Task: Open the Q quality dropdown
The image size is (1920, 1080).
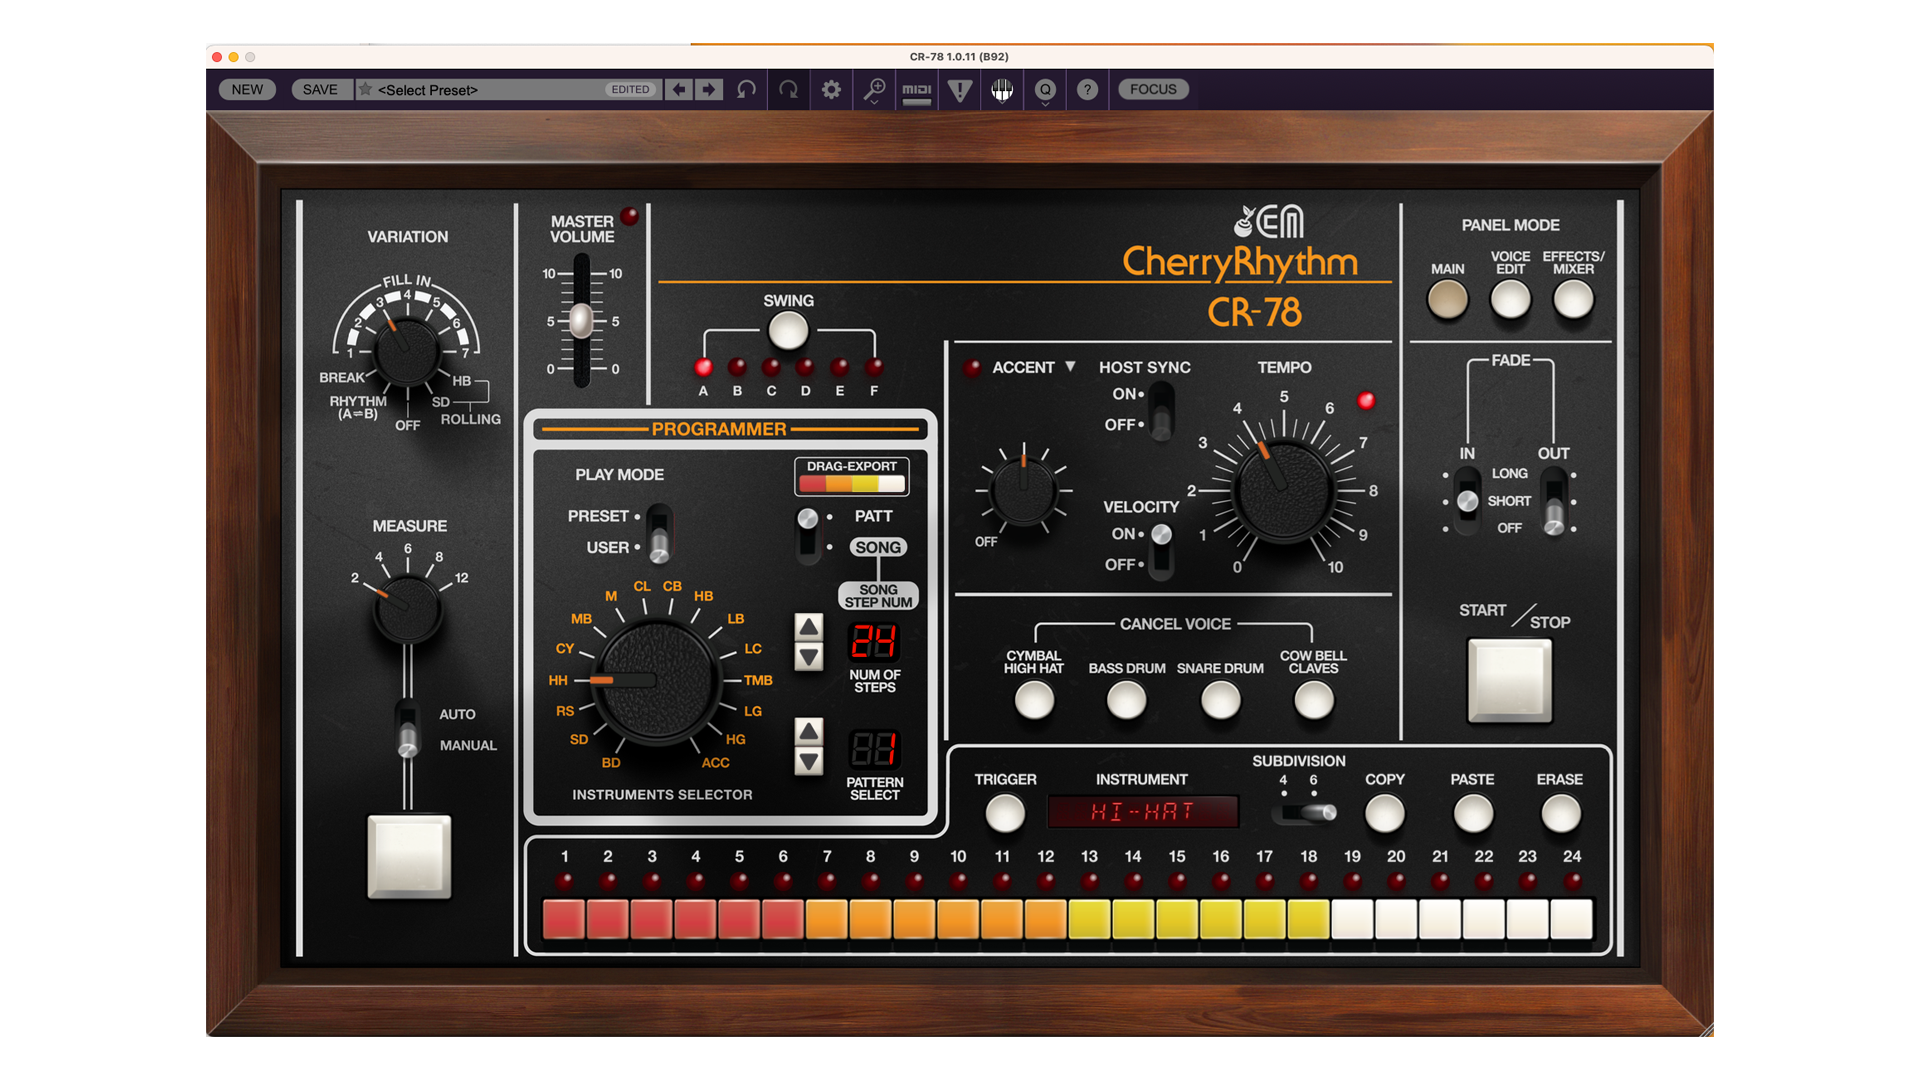Action: click(1045, 91)
